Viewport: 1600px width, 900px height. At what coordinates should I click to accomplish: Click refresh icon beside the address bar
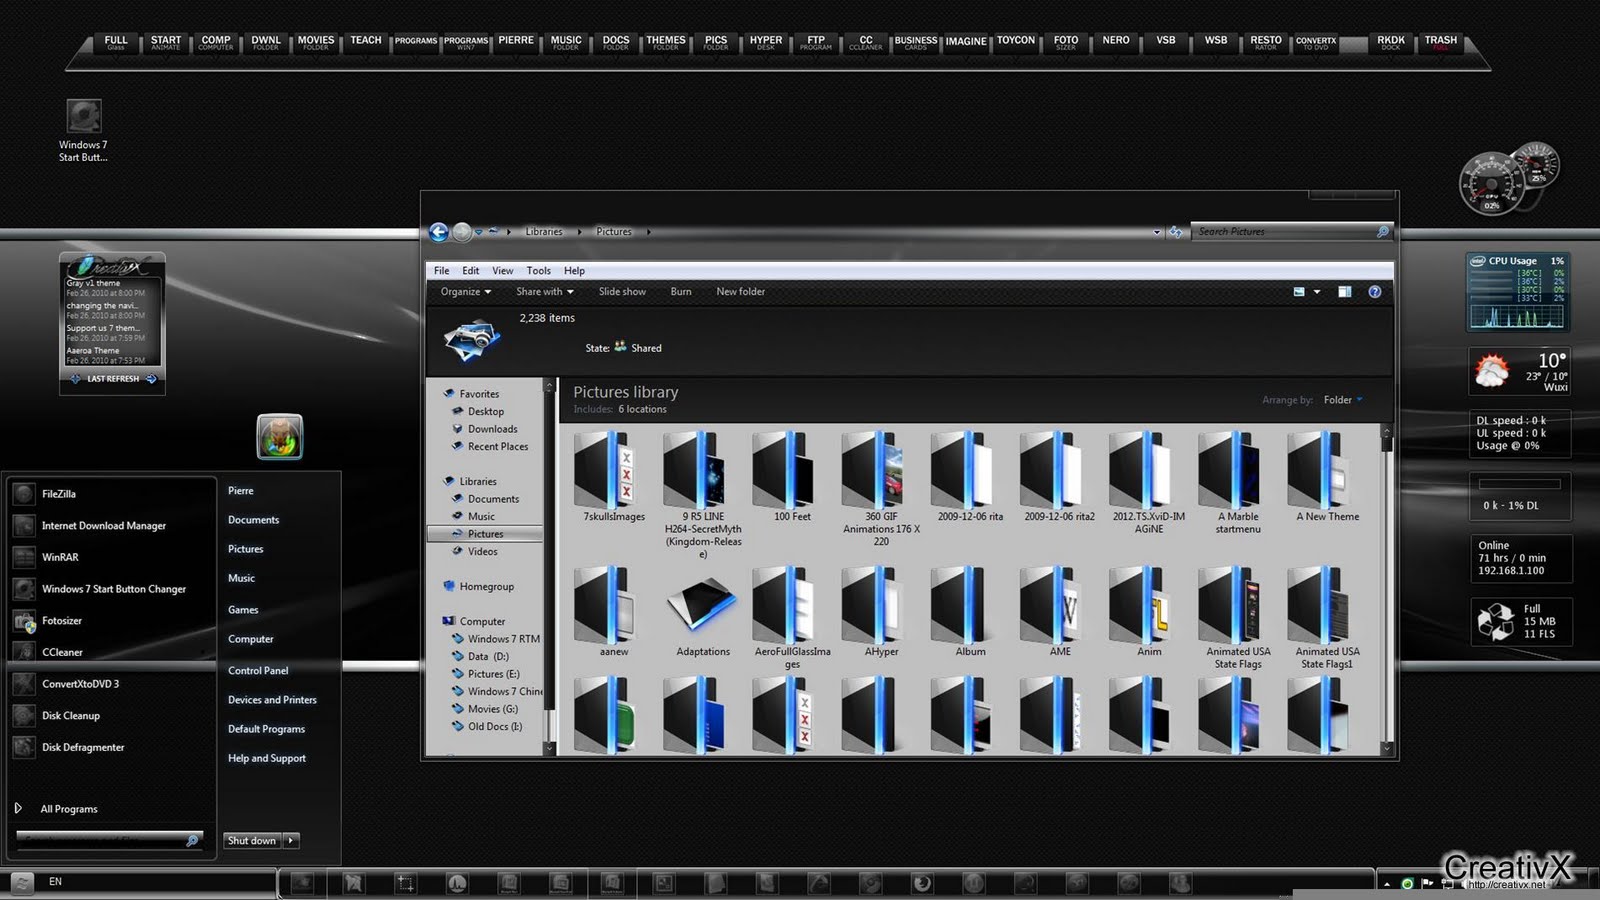[x=1176, y=232]
